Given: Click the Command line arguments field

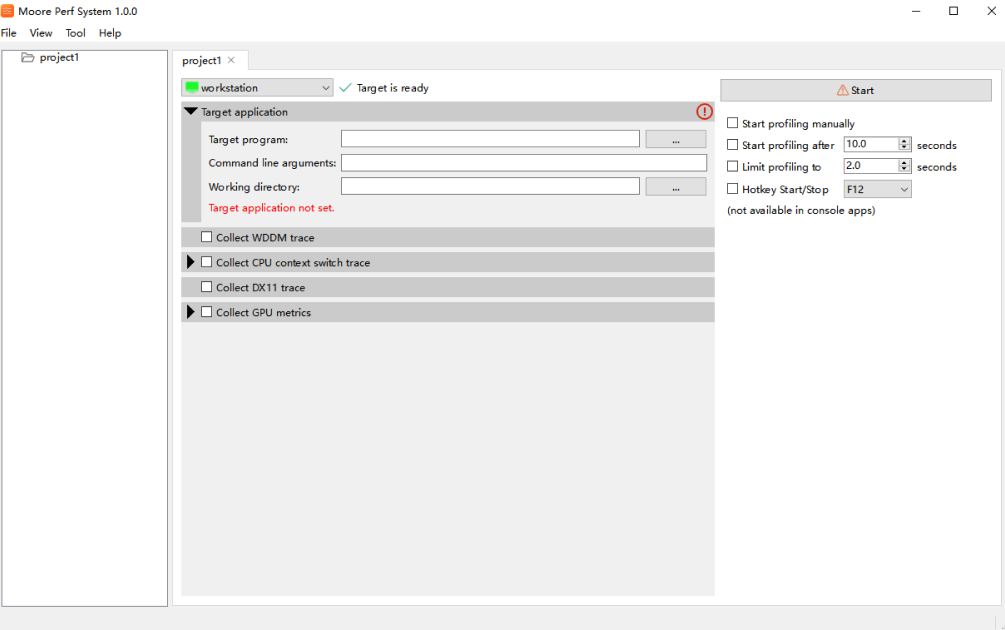Looking at the screenshot, I should pos(523,162).
